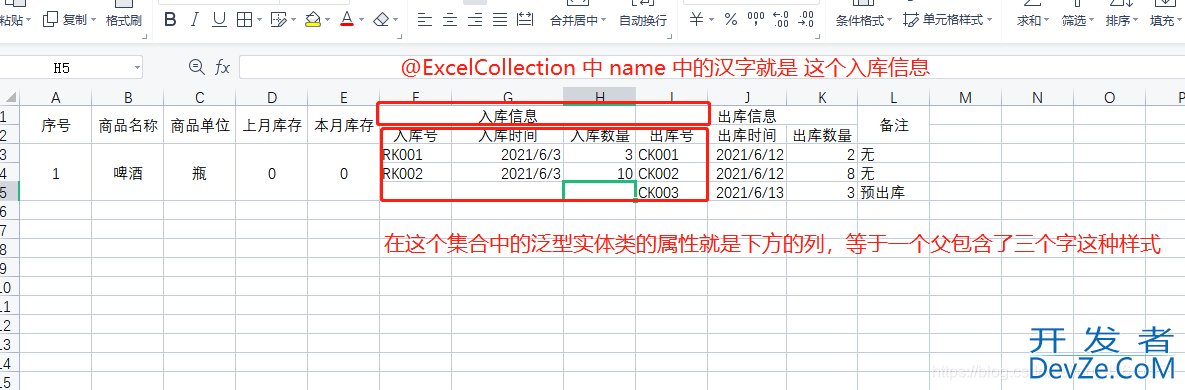Viewport: 1185px width, 390px height.
Task: Center text horizontally
Action: pos(450,20)
